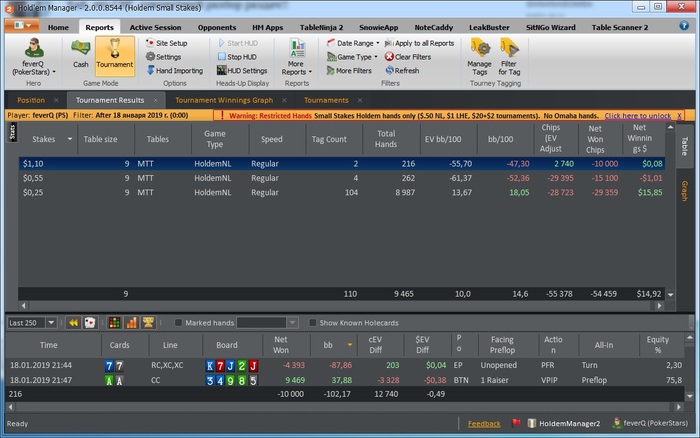This screenshot has height=438, width=700.
Task: Open the Opponents tab
Action: 217,27
